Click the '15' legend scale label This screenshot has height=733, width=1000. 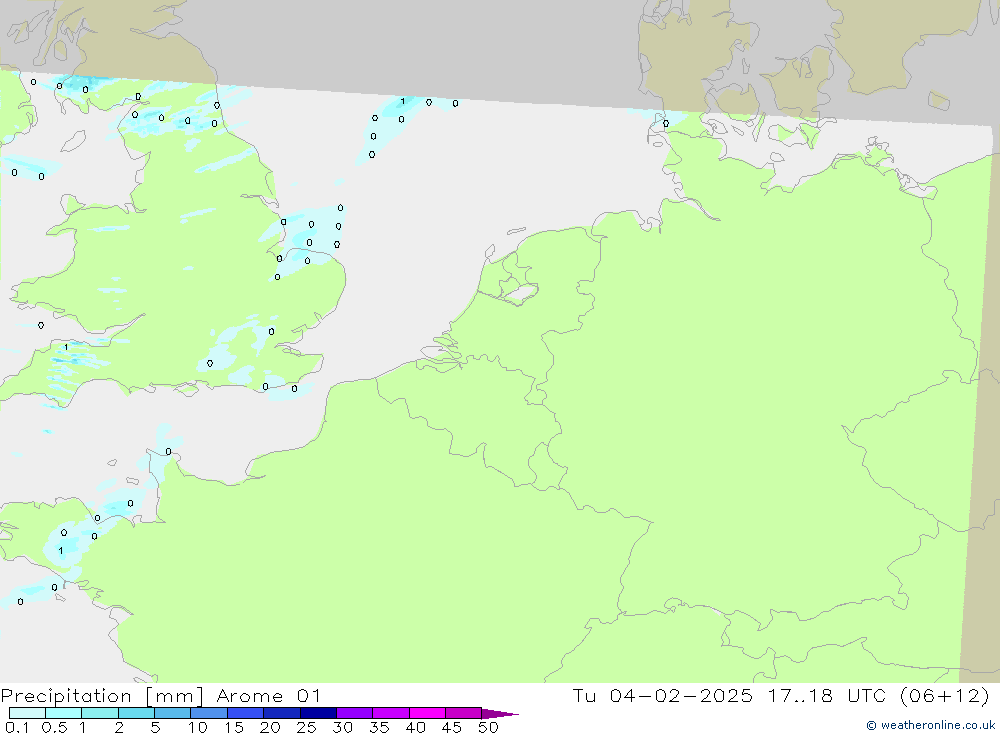click(x=234, y=727)
